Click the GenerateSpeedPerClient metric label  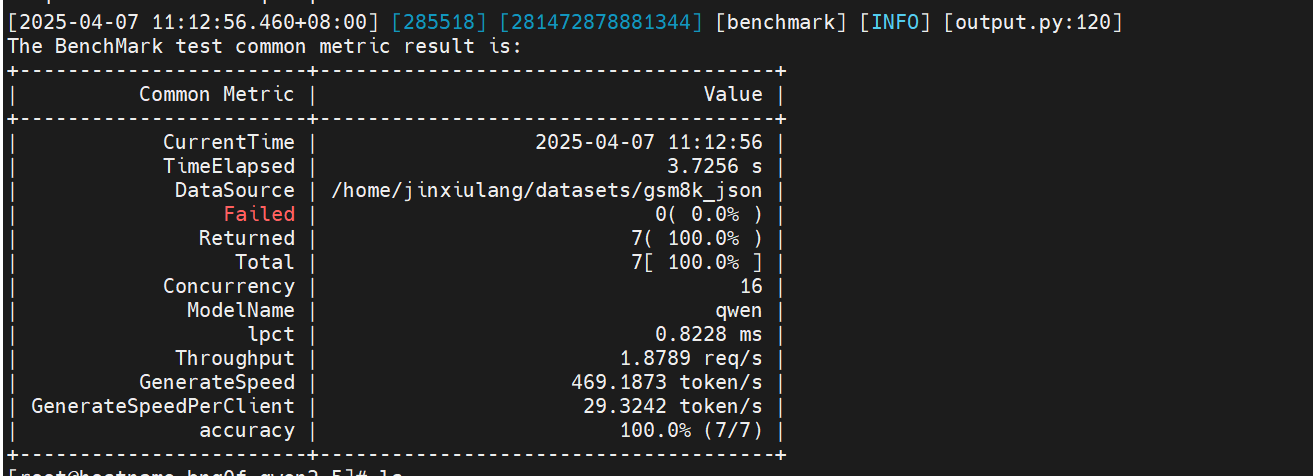click(163, 406)
